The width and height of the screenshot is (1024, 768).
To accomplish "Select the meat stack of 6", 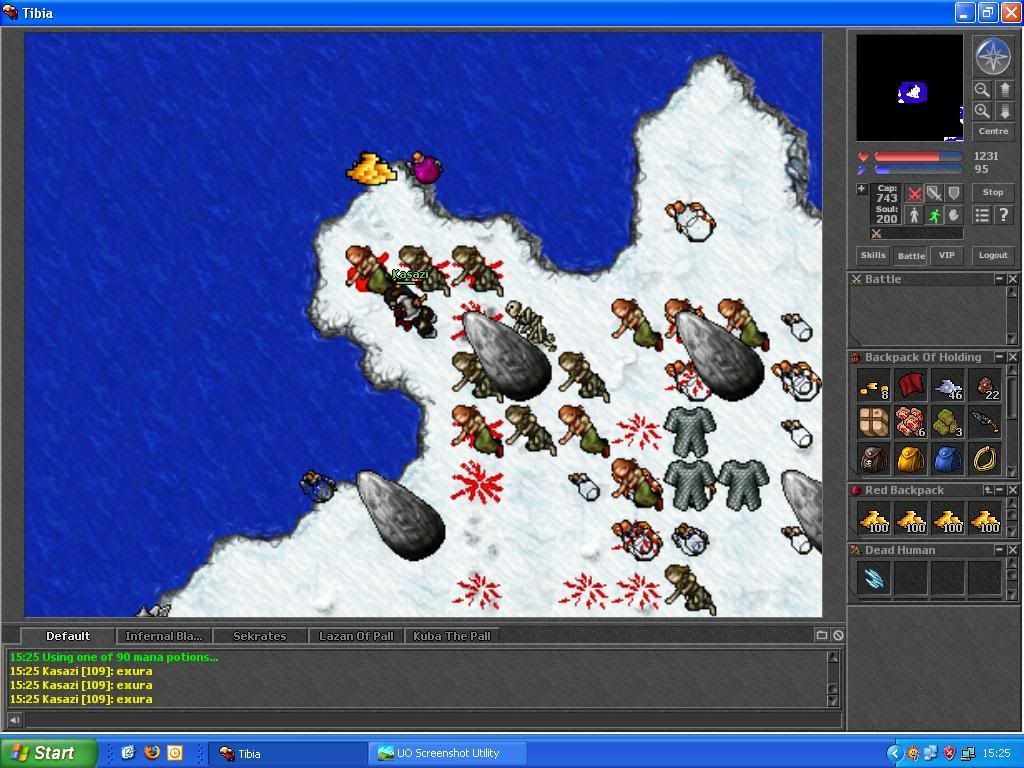I will (911, 423).
